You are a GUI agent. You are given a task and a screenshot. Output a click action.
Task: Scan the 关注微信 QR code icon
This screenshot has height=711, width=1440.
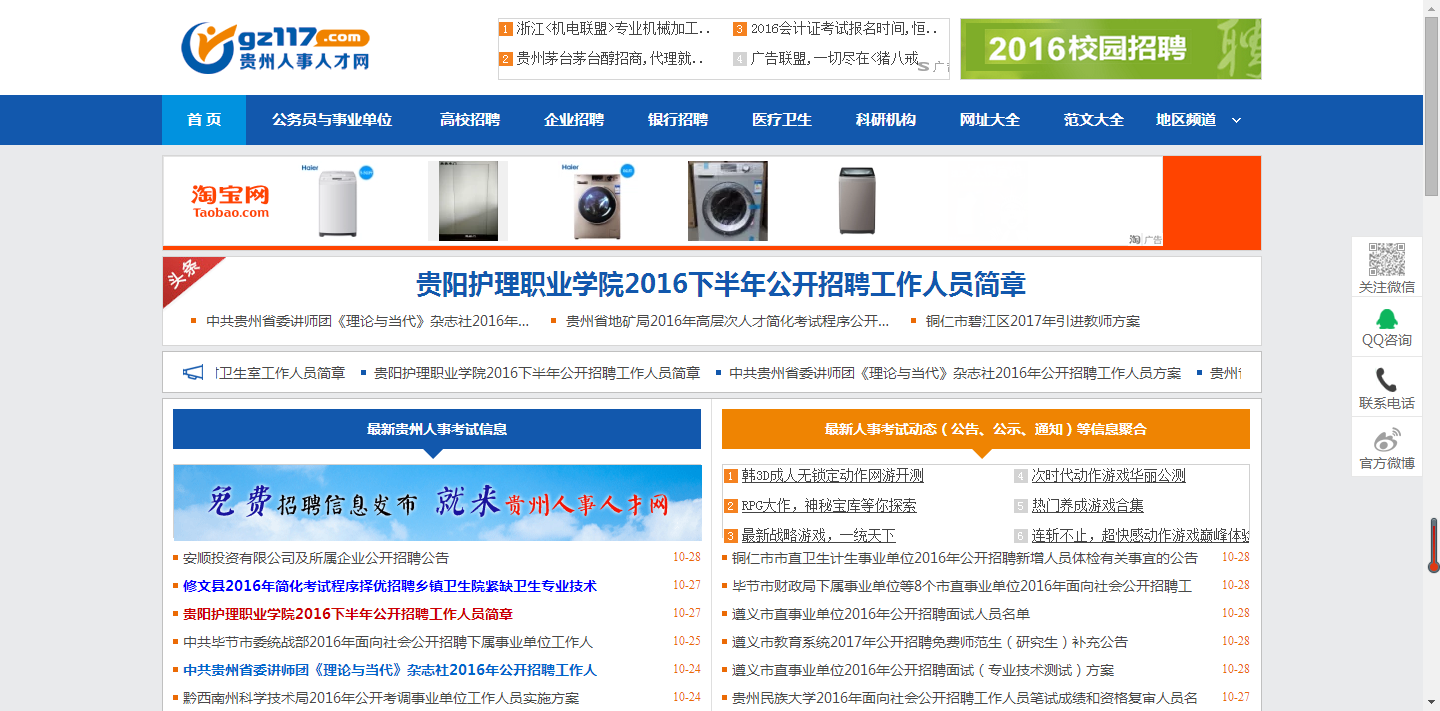click(x=1386, y=257)
